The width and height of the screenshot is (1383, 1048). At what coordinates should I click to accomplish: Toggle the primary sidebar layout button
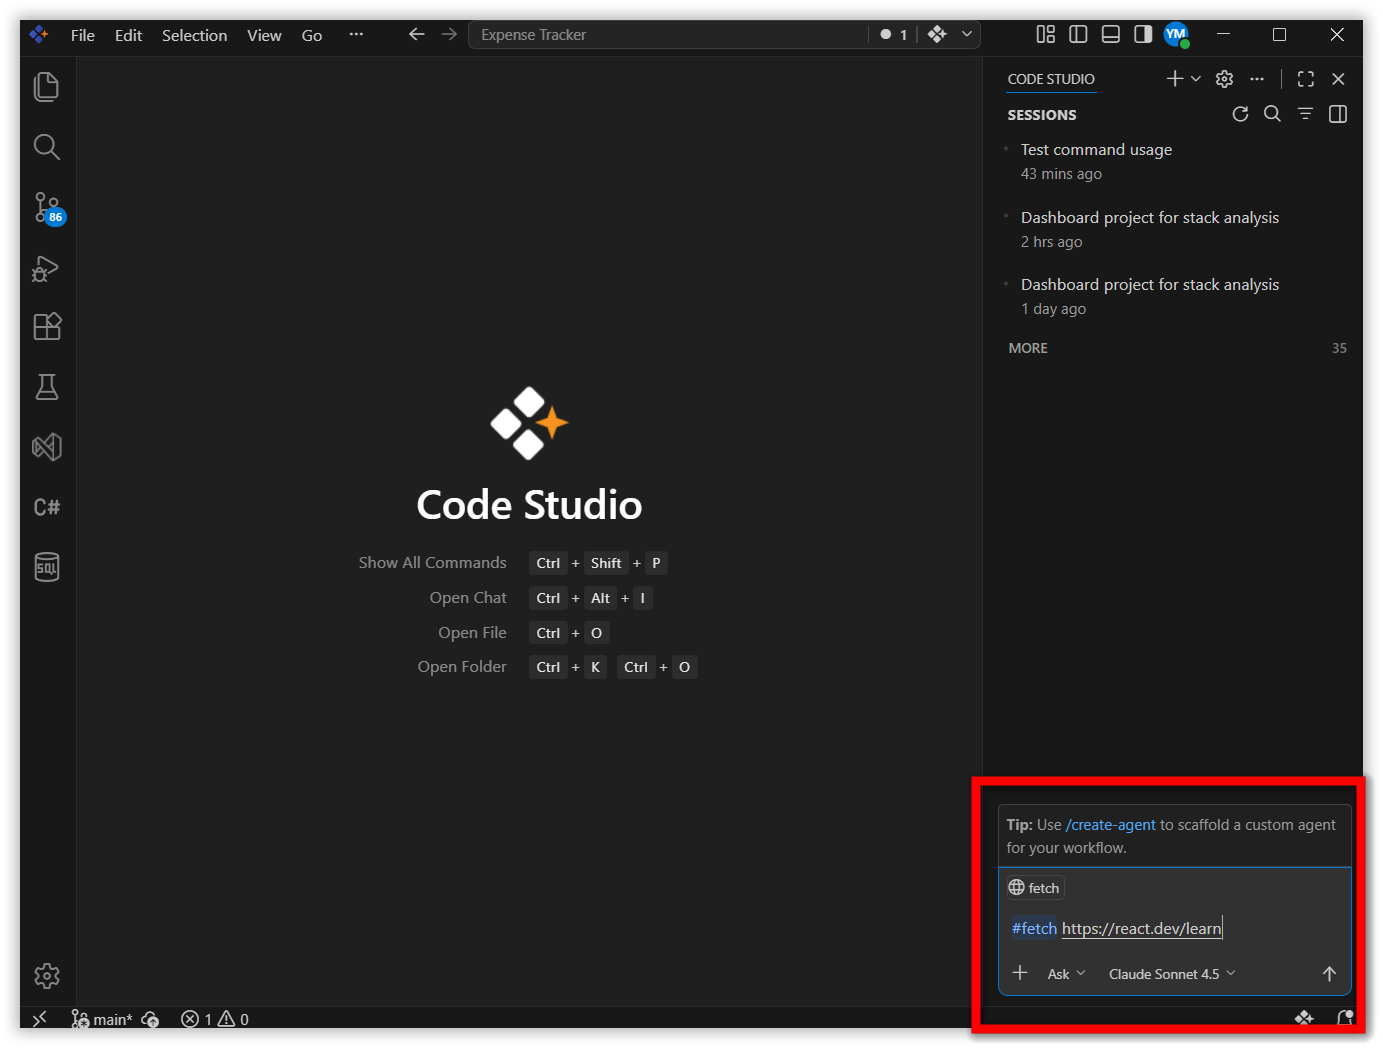pyautogui.click(x=1078, y=34)
